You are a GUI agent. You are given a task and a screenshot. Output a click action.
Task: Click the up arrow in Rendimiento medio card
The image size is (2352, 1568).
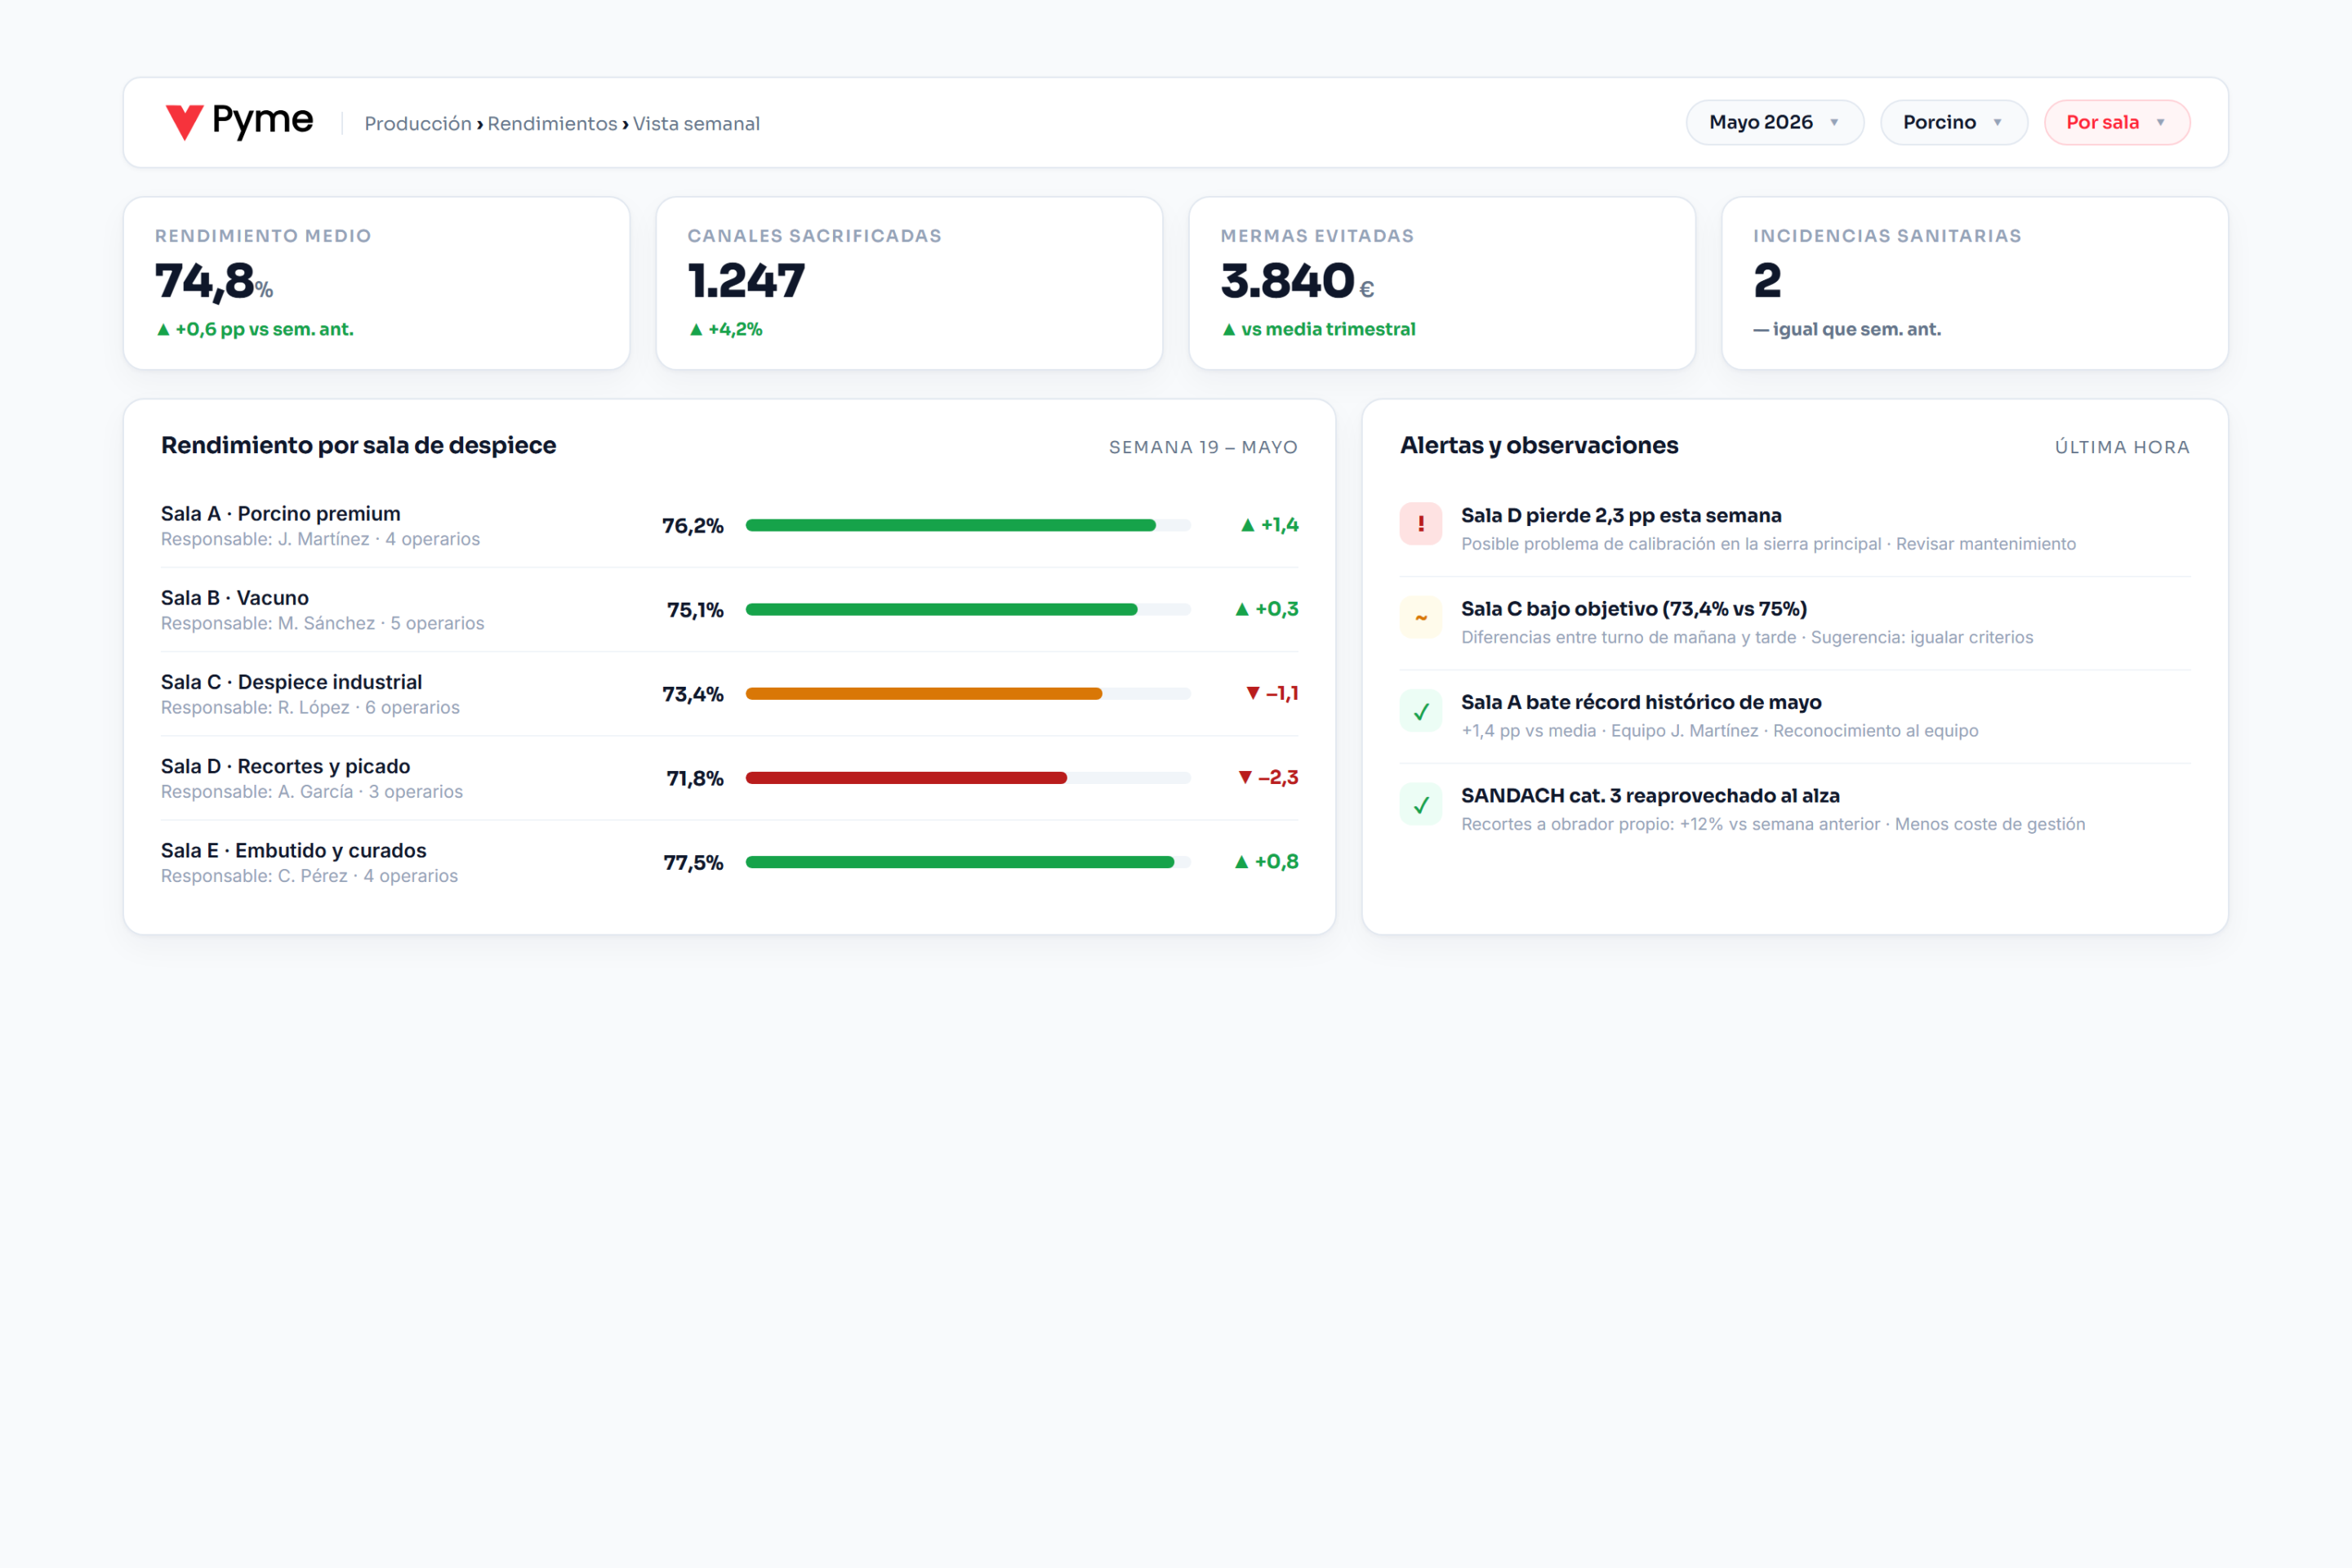tap(163, 329)
